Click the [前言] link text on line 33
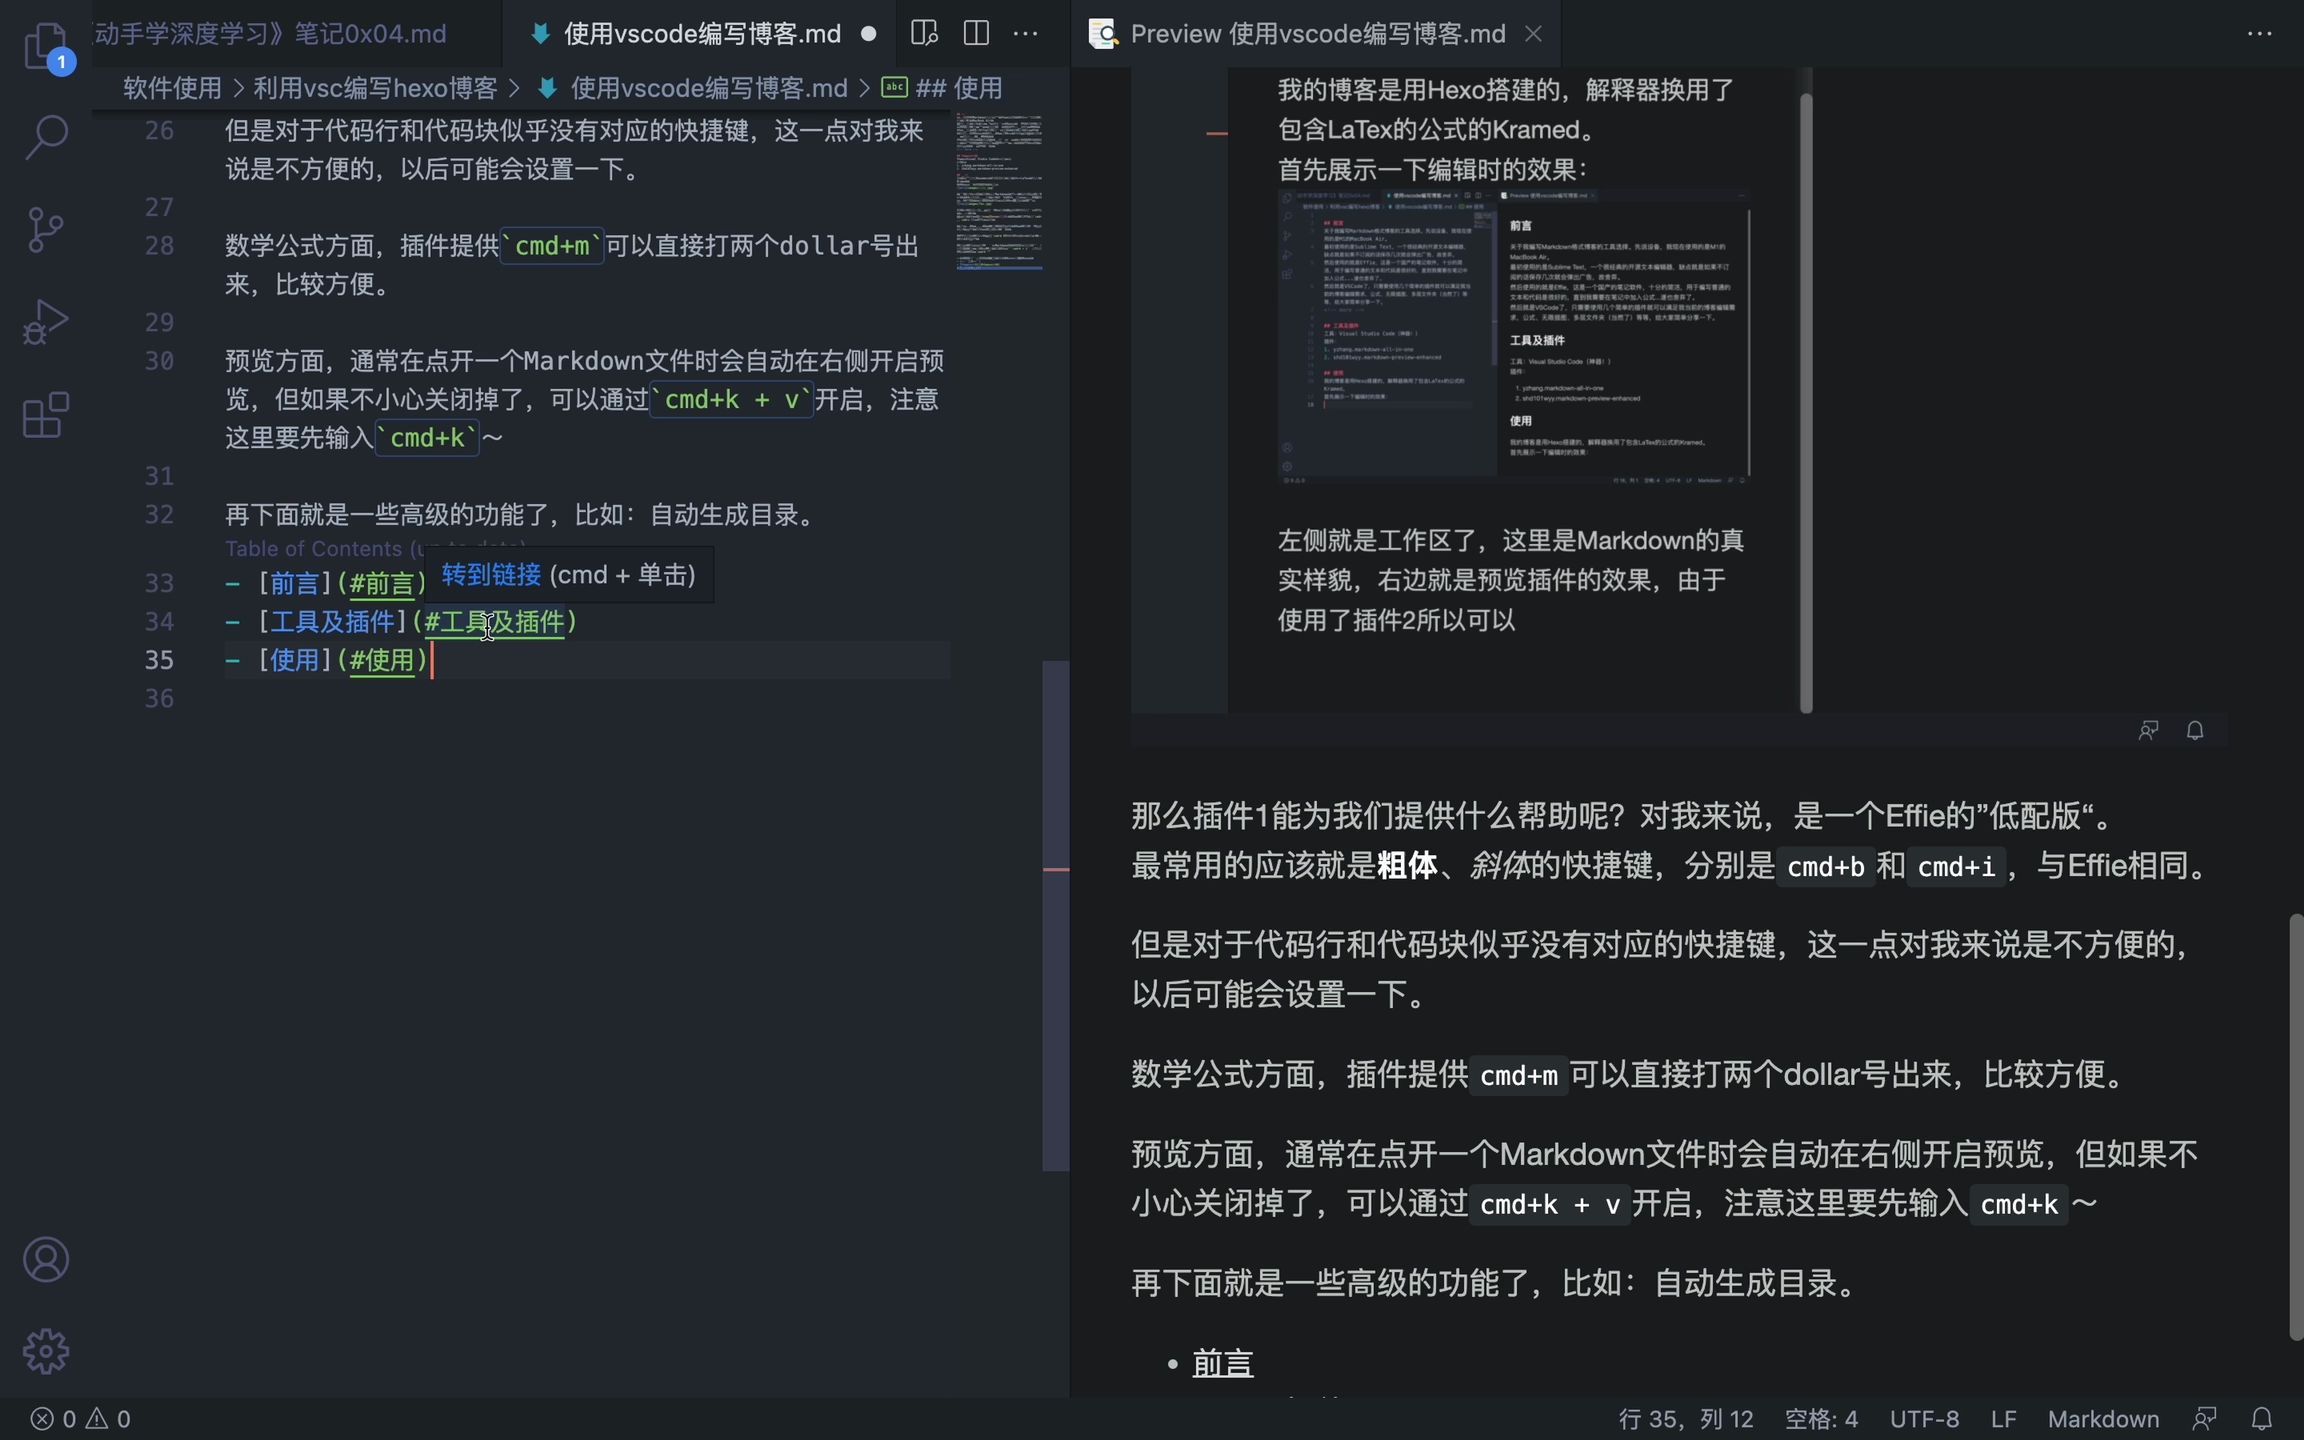The height and width of the screenshot is (1440, 2304). point(294,583)
